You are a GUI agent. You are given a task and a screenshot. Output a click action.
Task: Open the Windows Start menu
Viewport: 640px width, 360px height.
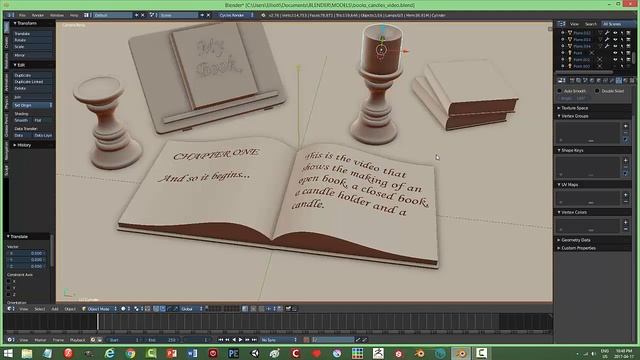tap(8, 353)
